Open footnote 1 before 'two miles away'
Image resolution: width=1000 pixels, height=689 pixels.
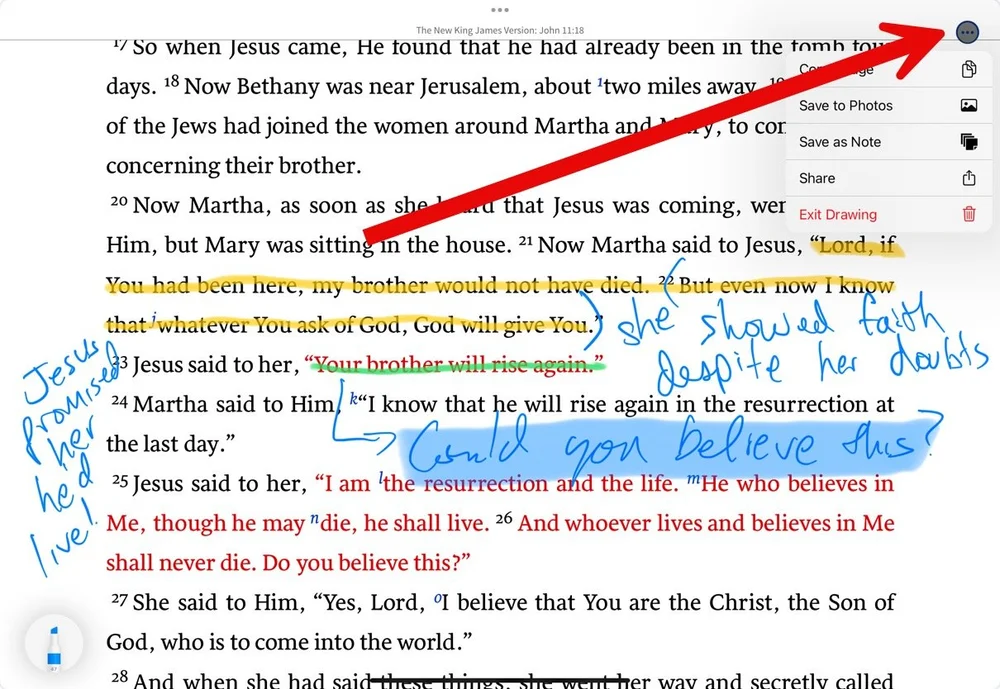click(x=599, y=82)
